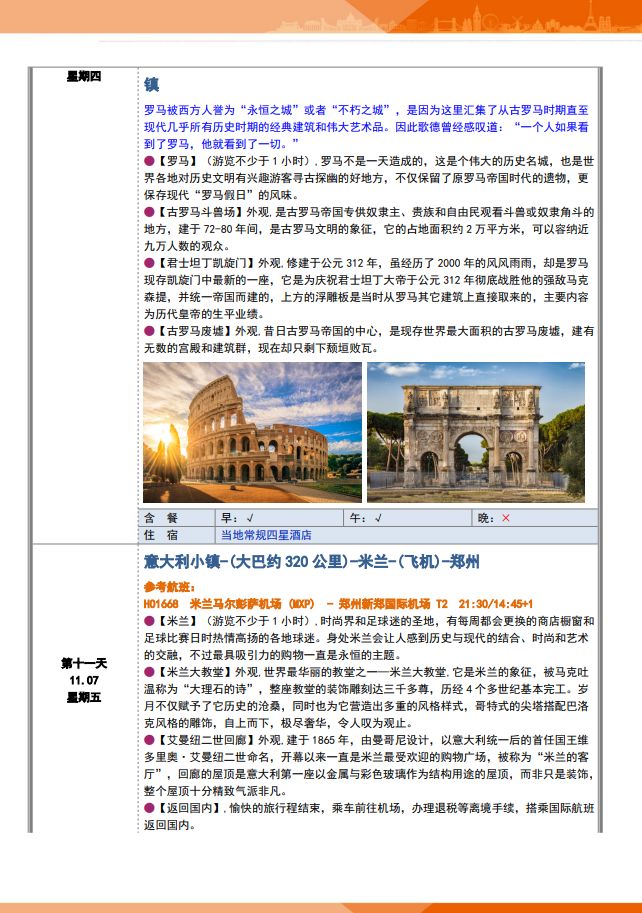The image size is (642, 913).
Task: Click the 住宿 table cell
Action: point(178,535)
